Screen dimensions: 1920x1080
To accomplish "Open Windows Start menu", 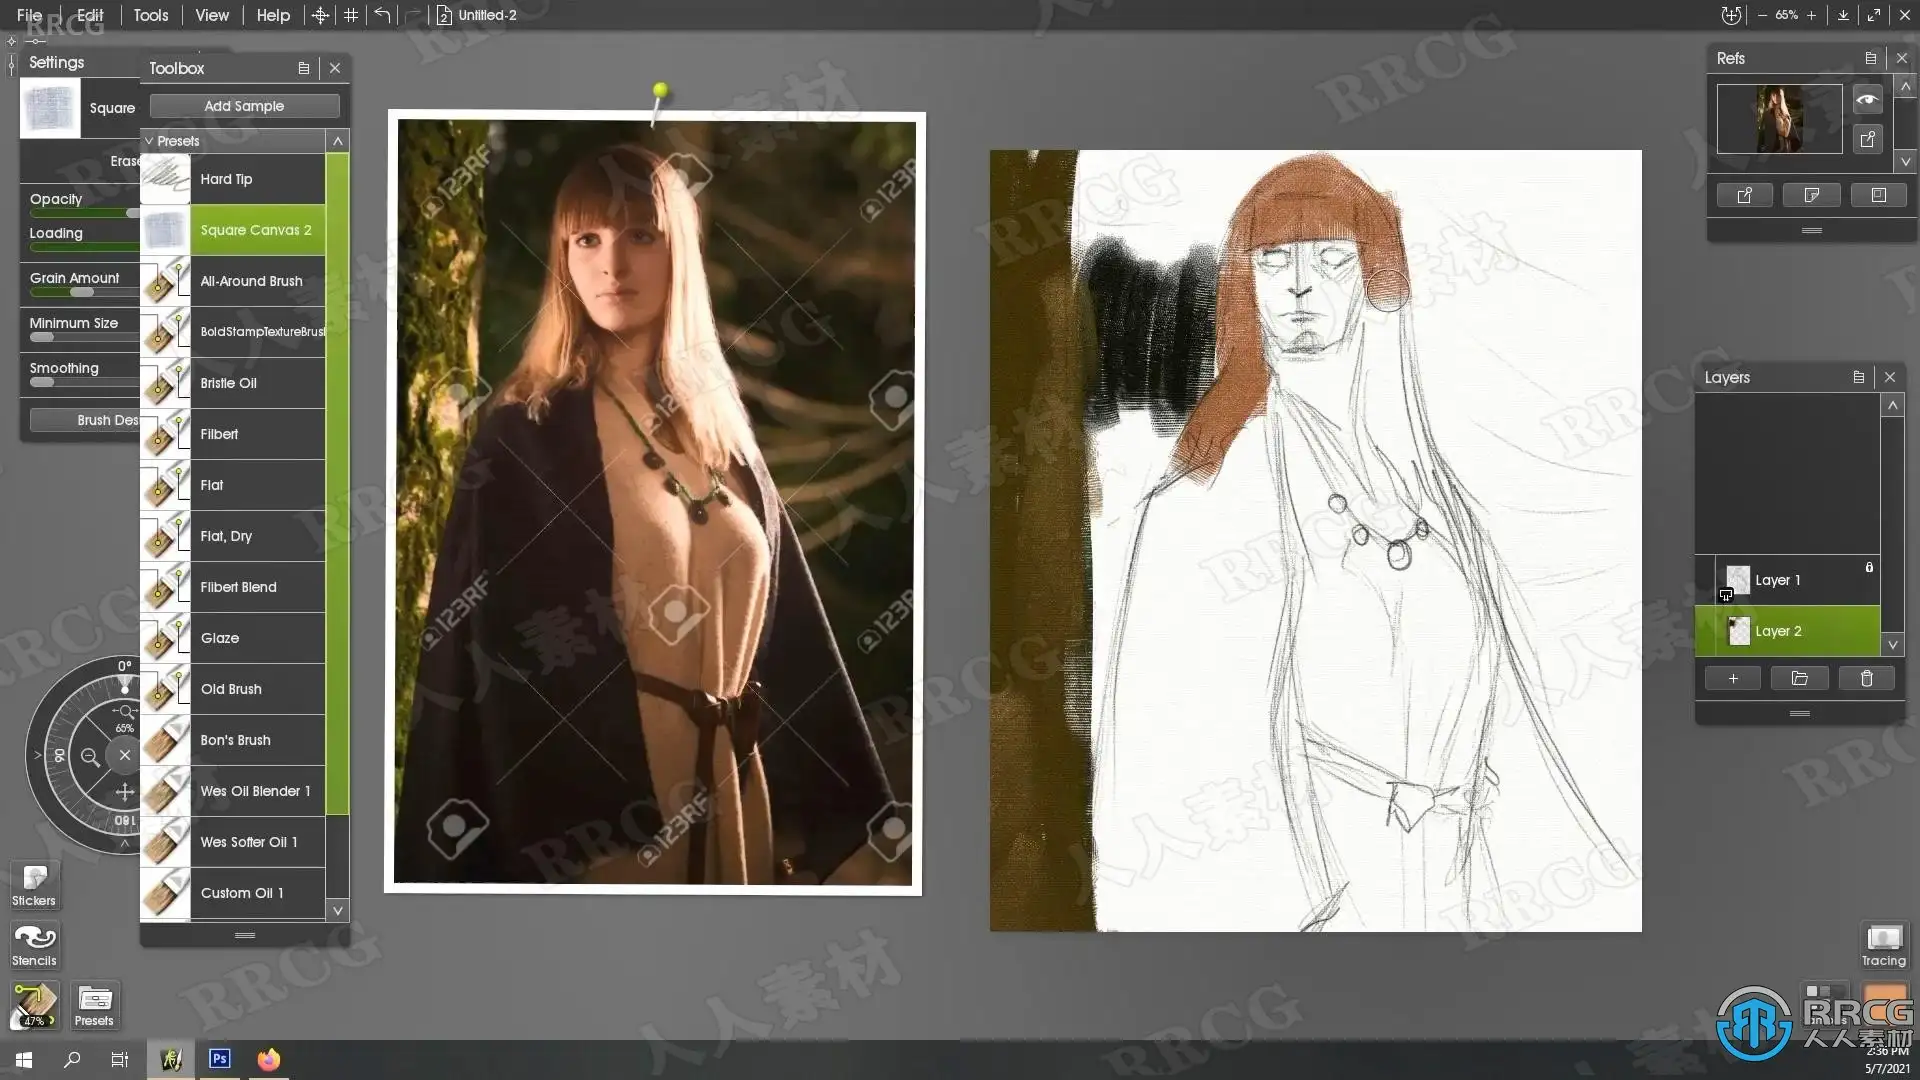I will click(24, 1060).
